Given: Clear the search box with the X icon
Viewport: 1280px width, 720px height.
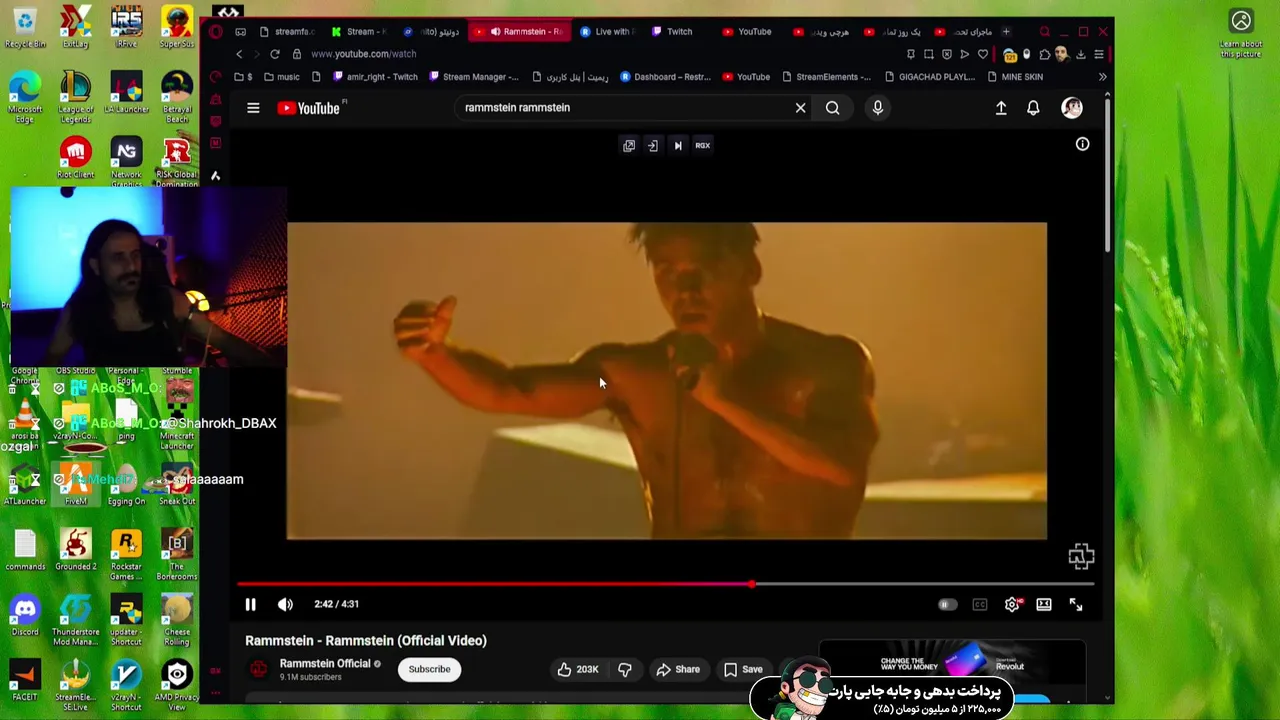Looking at the screenshot, I should [800, 108].
